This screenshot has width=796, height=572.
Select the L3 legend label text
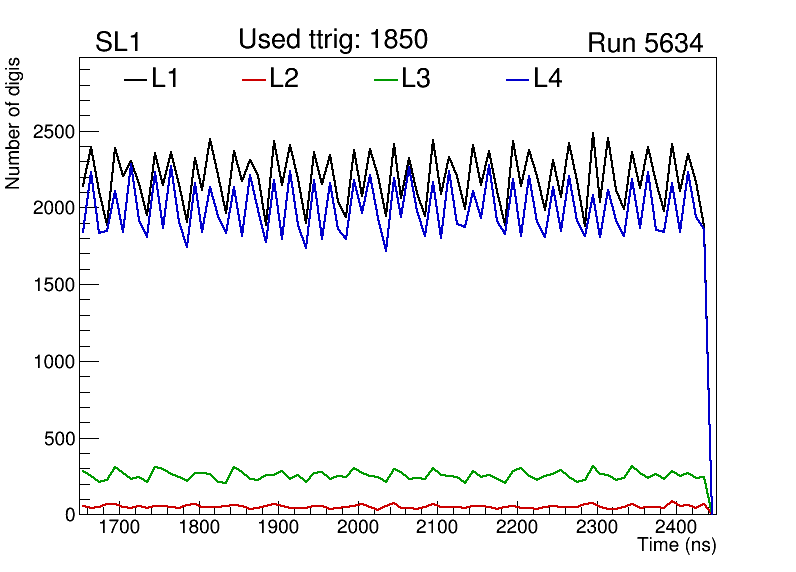pos(416,80)
